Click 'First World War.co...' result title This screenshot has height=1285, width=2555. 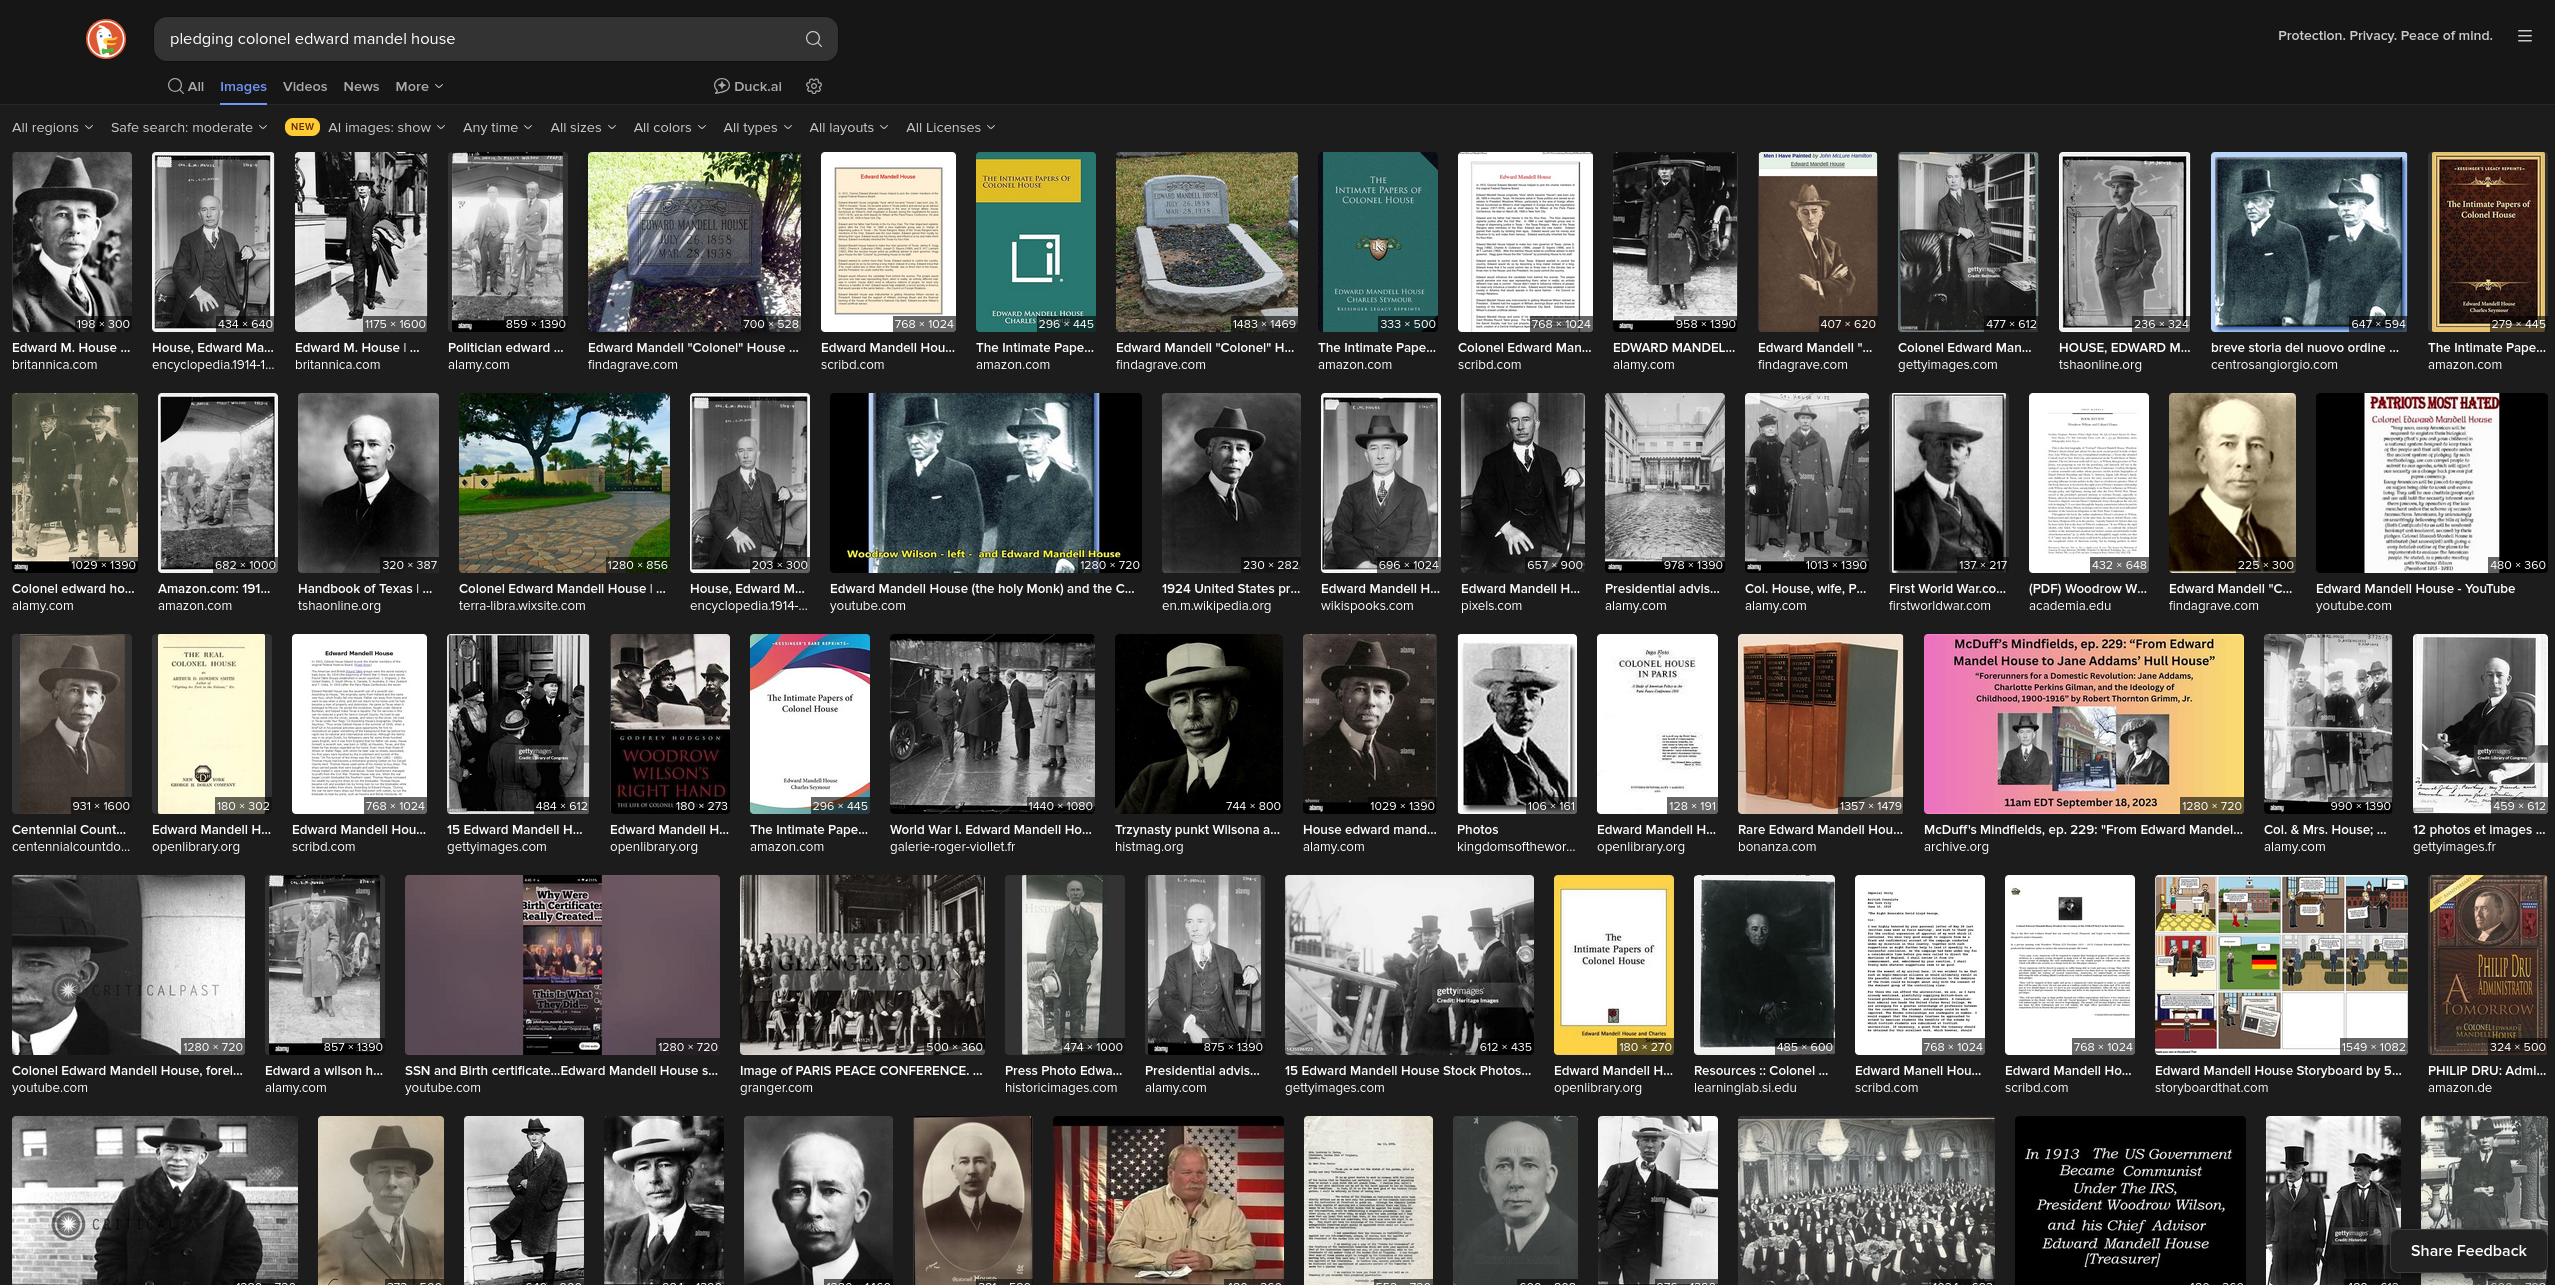(1947, 589)
